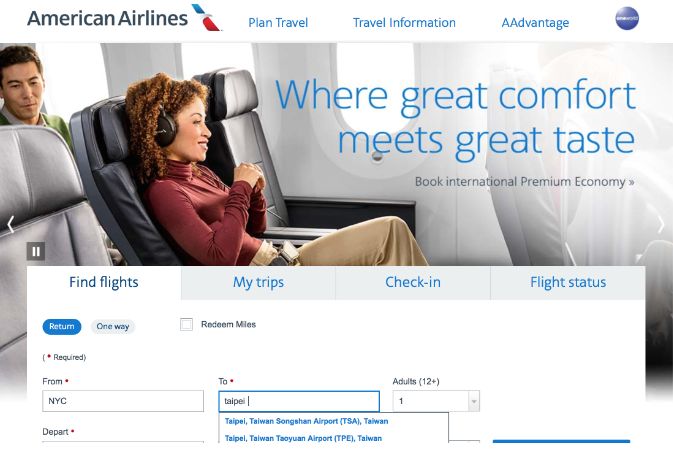Image resolution: width=673 pixels, height=450 pixels.
Task: Switch to the Check-in tab
Action: pos(413,282)
